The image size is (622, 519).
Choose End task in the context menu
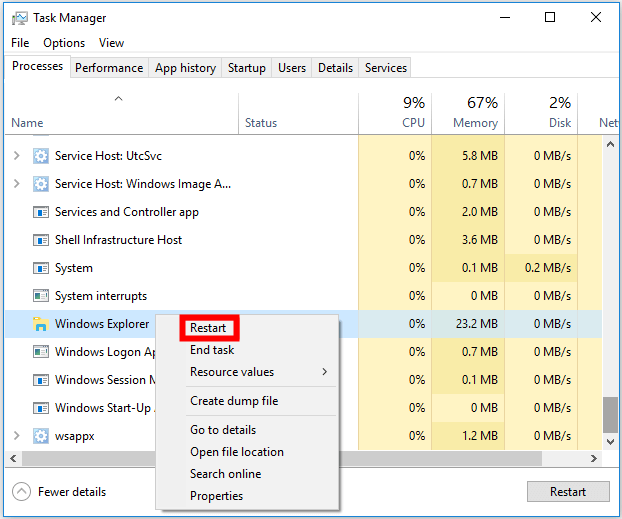click(x=212, y=350)
